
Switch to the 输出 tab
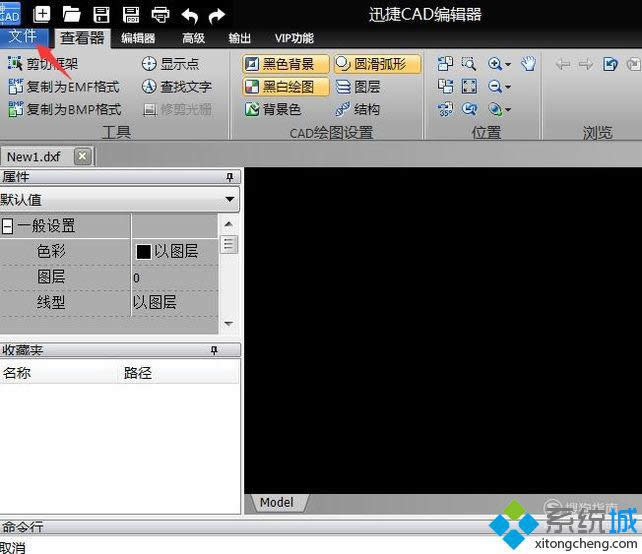click(x=240, y=38)
